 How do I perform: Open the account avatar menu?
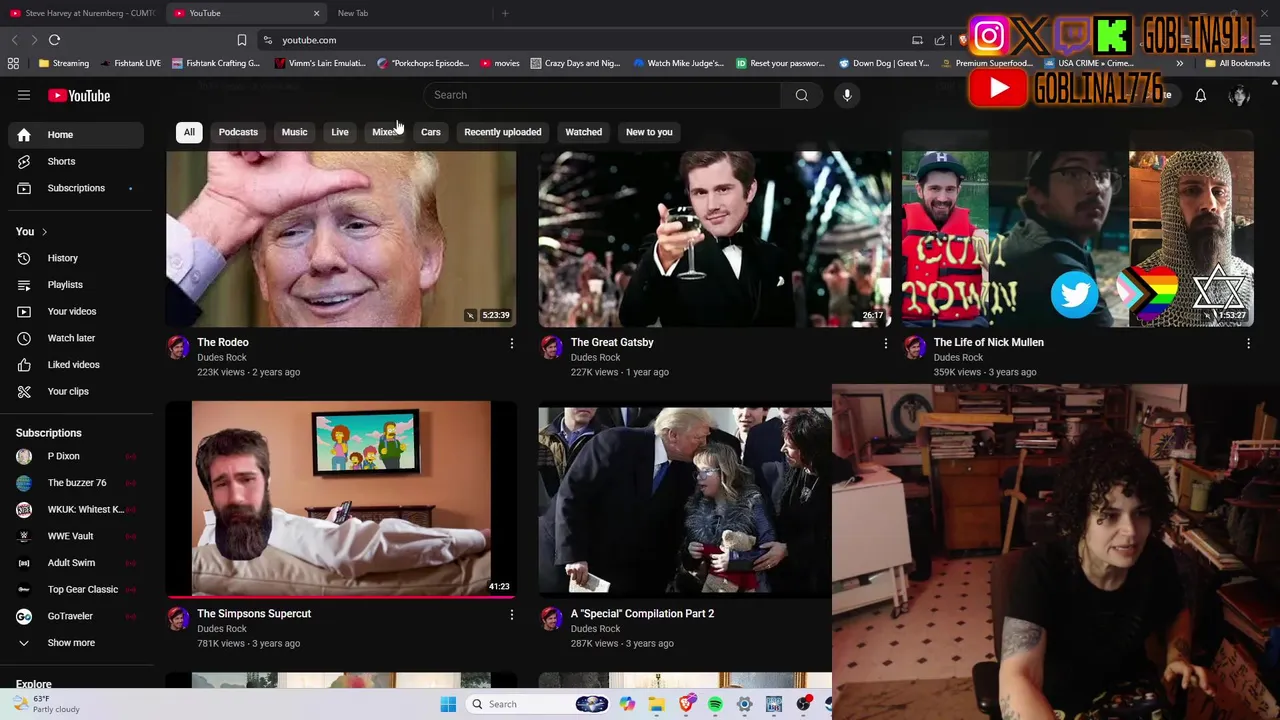pos(1240,95)
